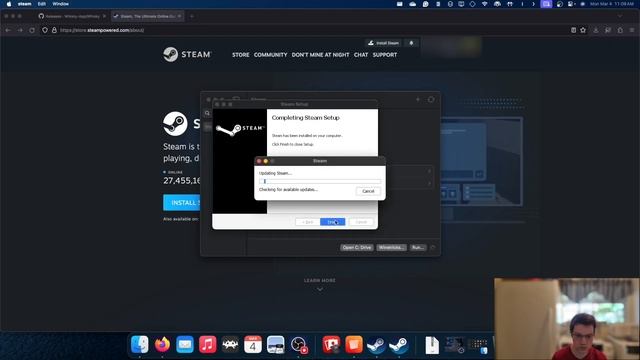The image size is (640, 360).
Task: Go forward in browser history
Action: coord(20,30)
